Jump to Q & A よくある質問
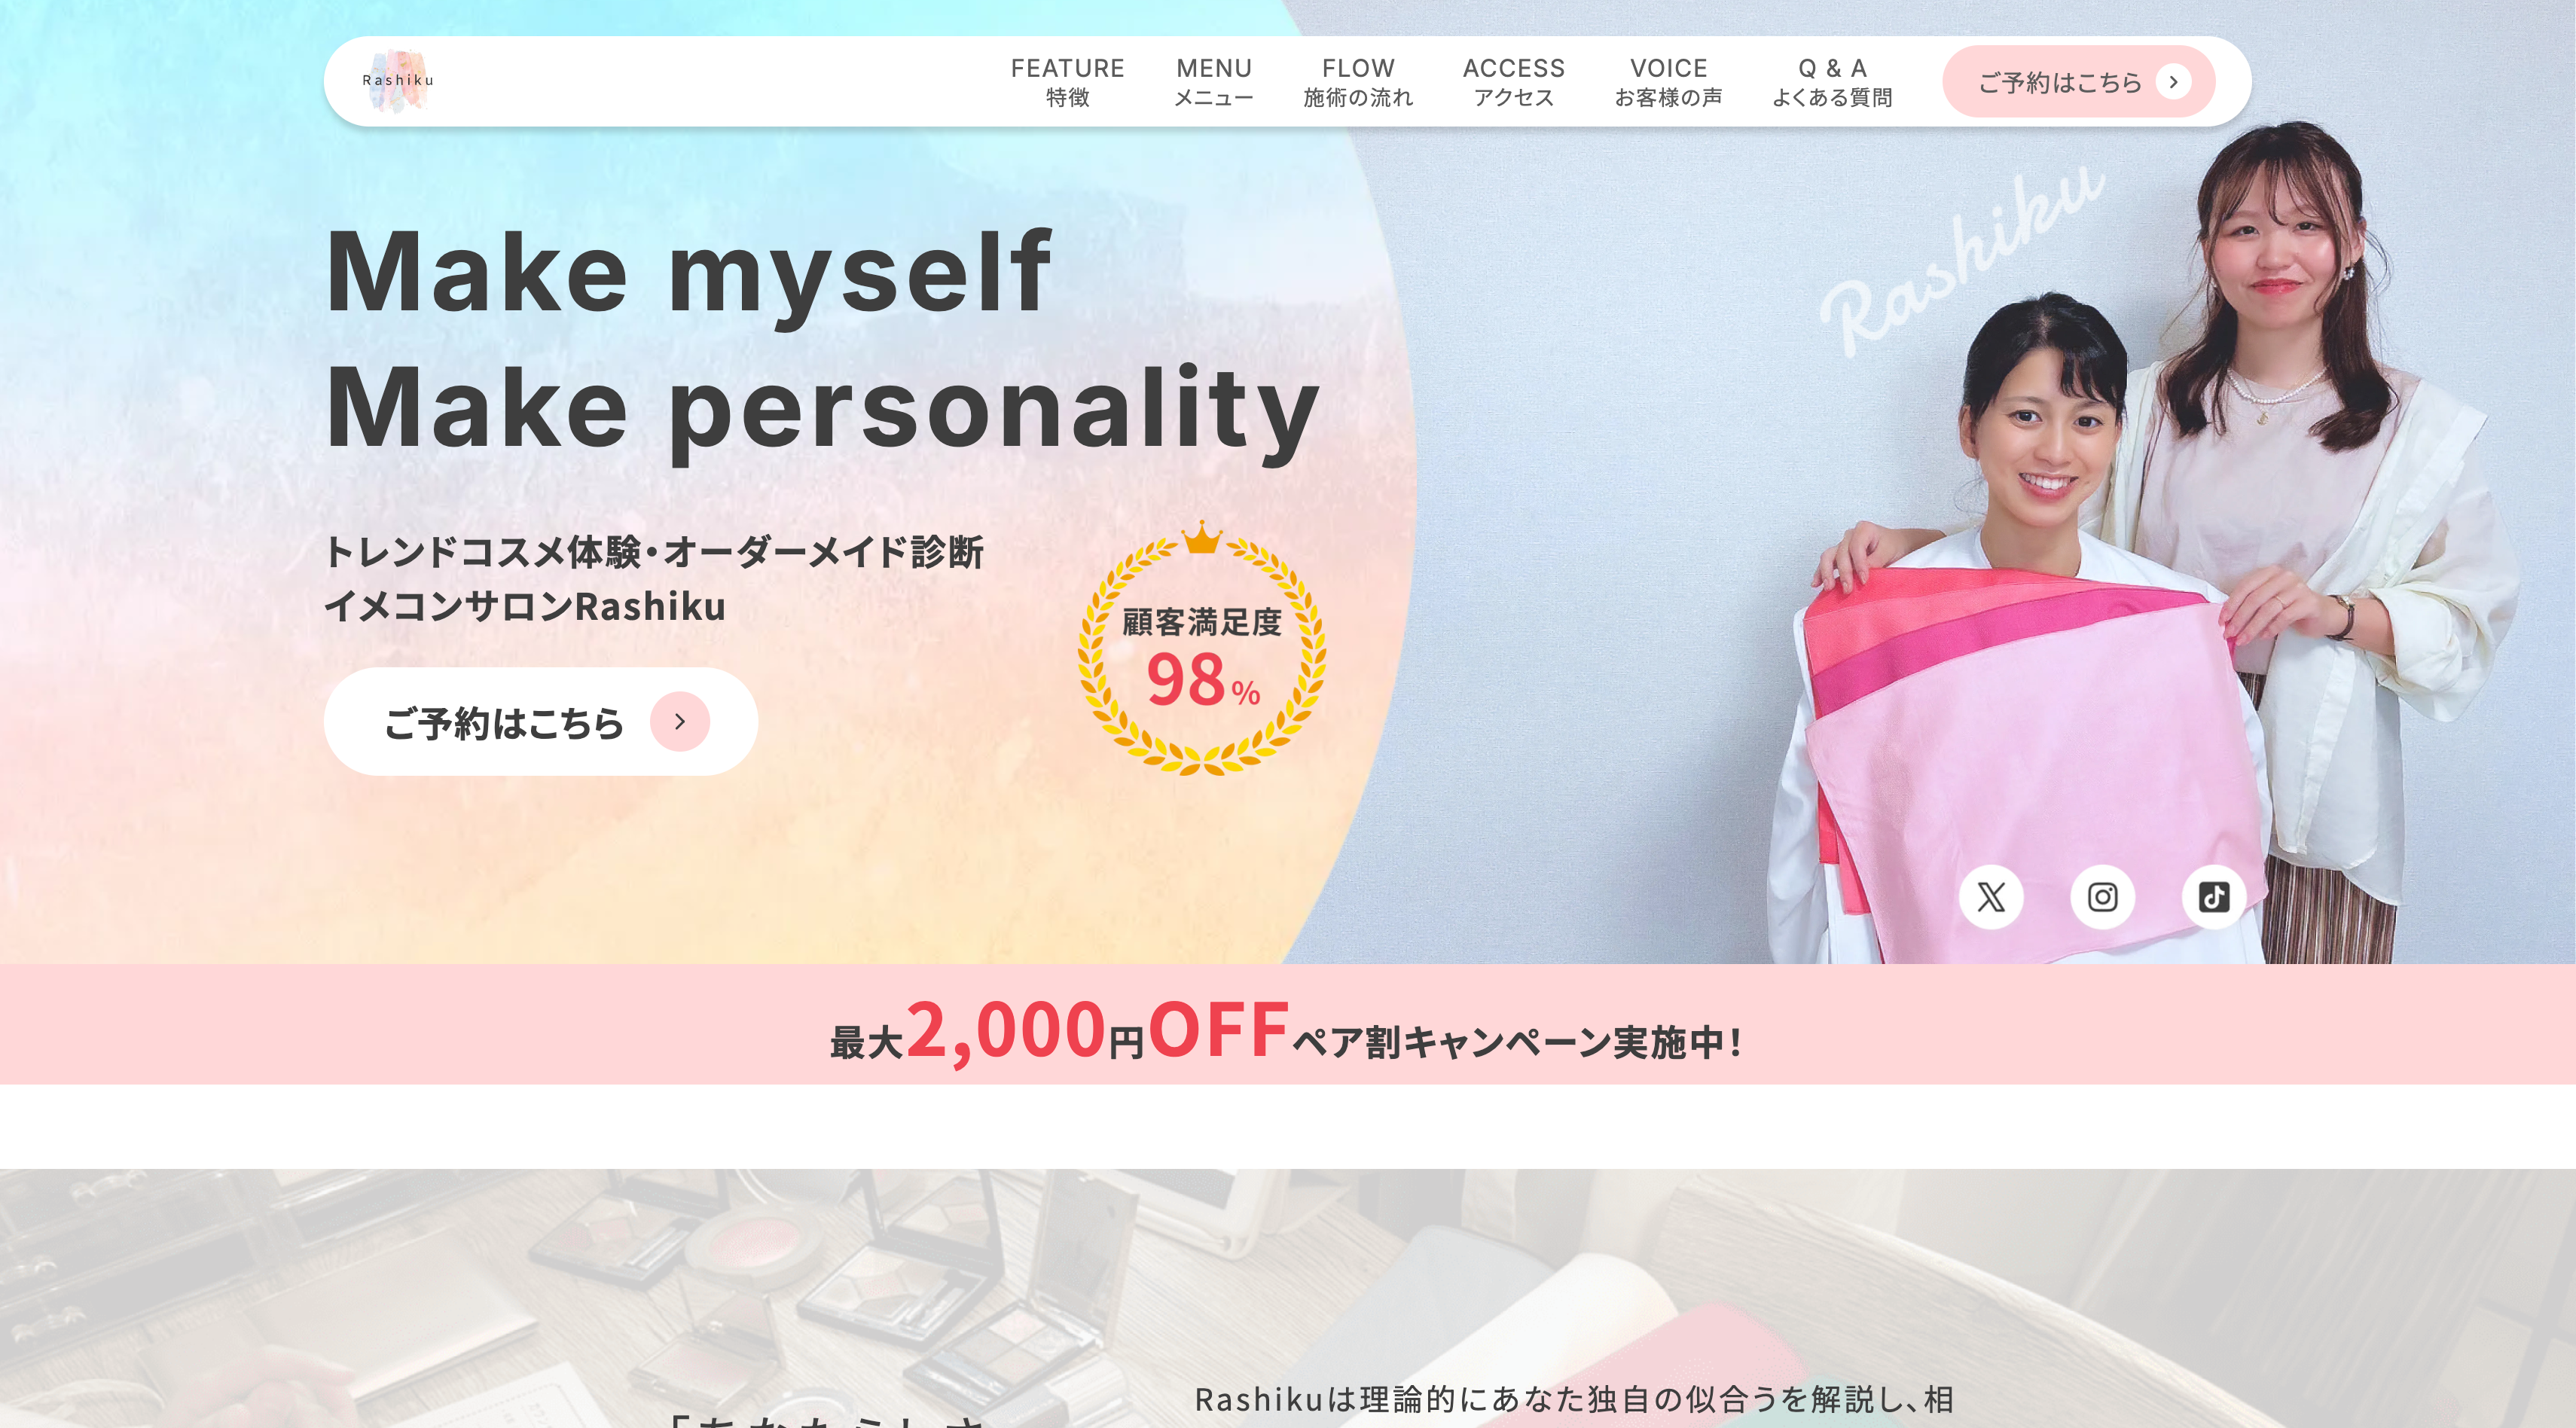 point(1832,82)
